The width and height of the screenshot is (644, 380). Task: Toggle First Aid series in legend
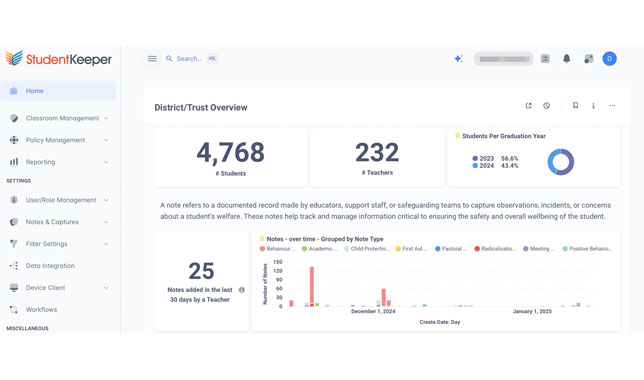click(x=411, y=249)
